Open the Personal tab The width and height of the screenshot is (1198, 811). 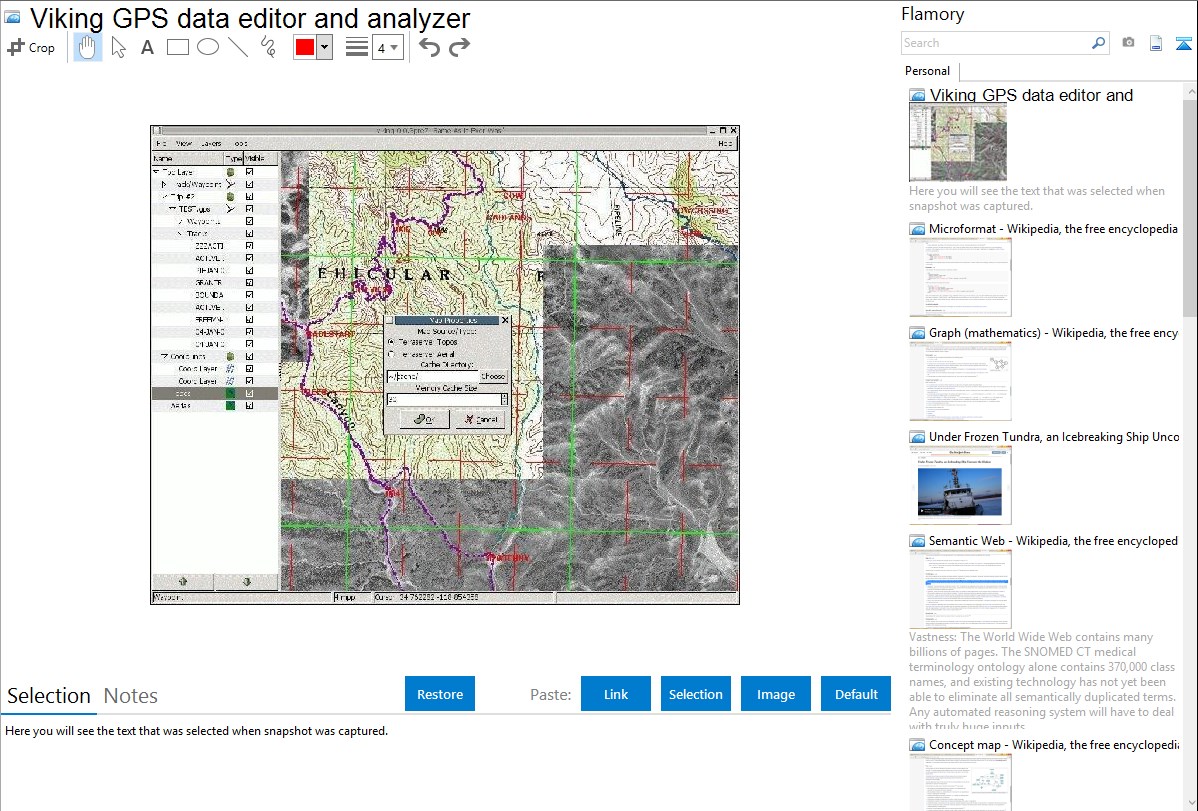click(927, 70)
